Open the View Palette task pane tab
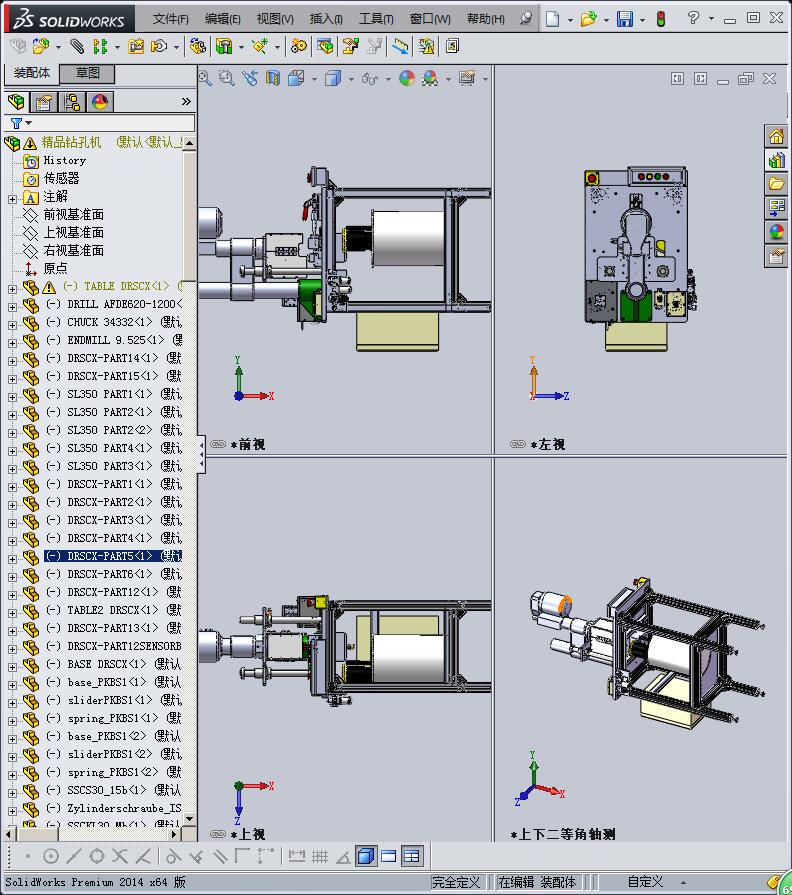Screen dimensions: 792x895 pos(777,208)
